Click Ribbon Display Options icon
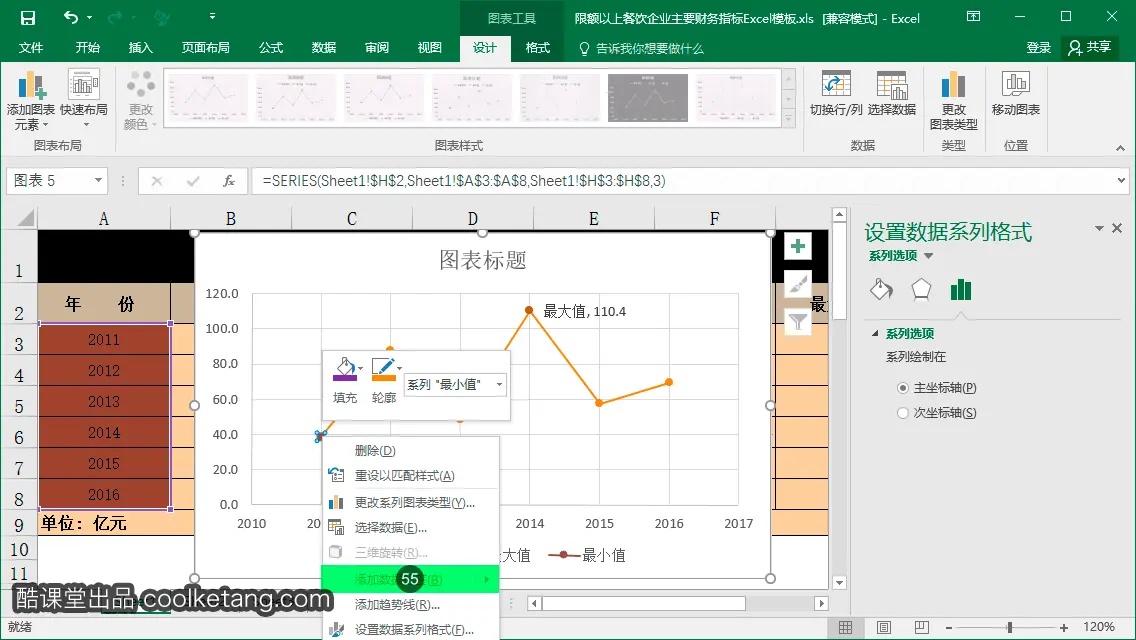 click(974, 17)
